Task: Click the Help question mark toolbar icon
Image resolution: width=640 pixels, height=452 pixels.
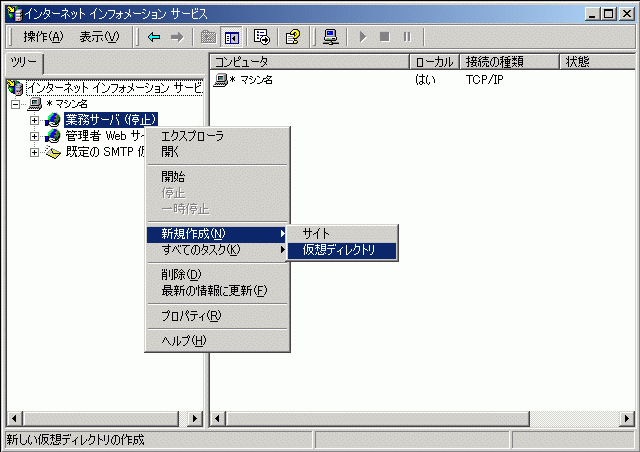Action: (293, 37)
